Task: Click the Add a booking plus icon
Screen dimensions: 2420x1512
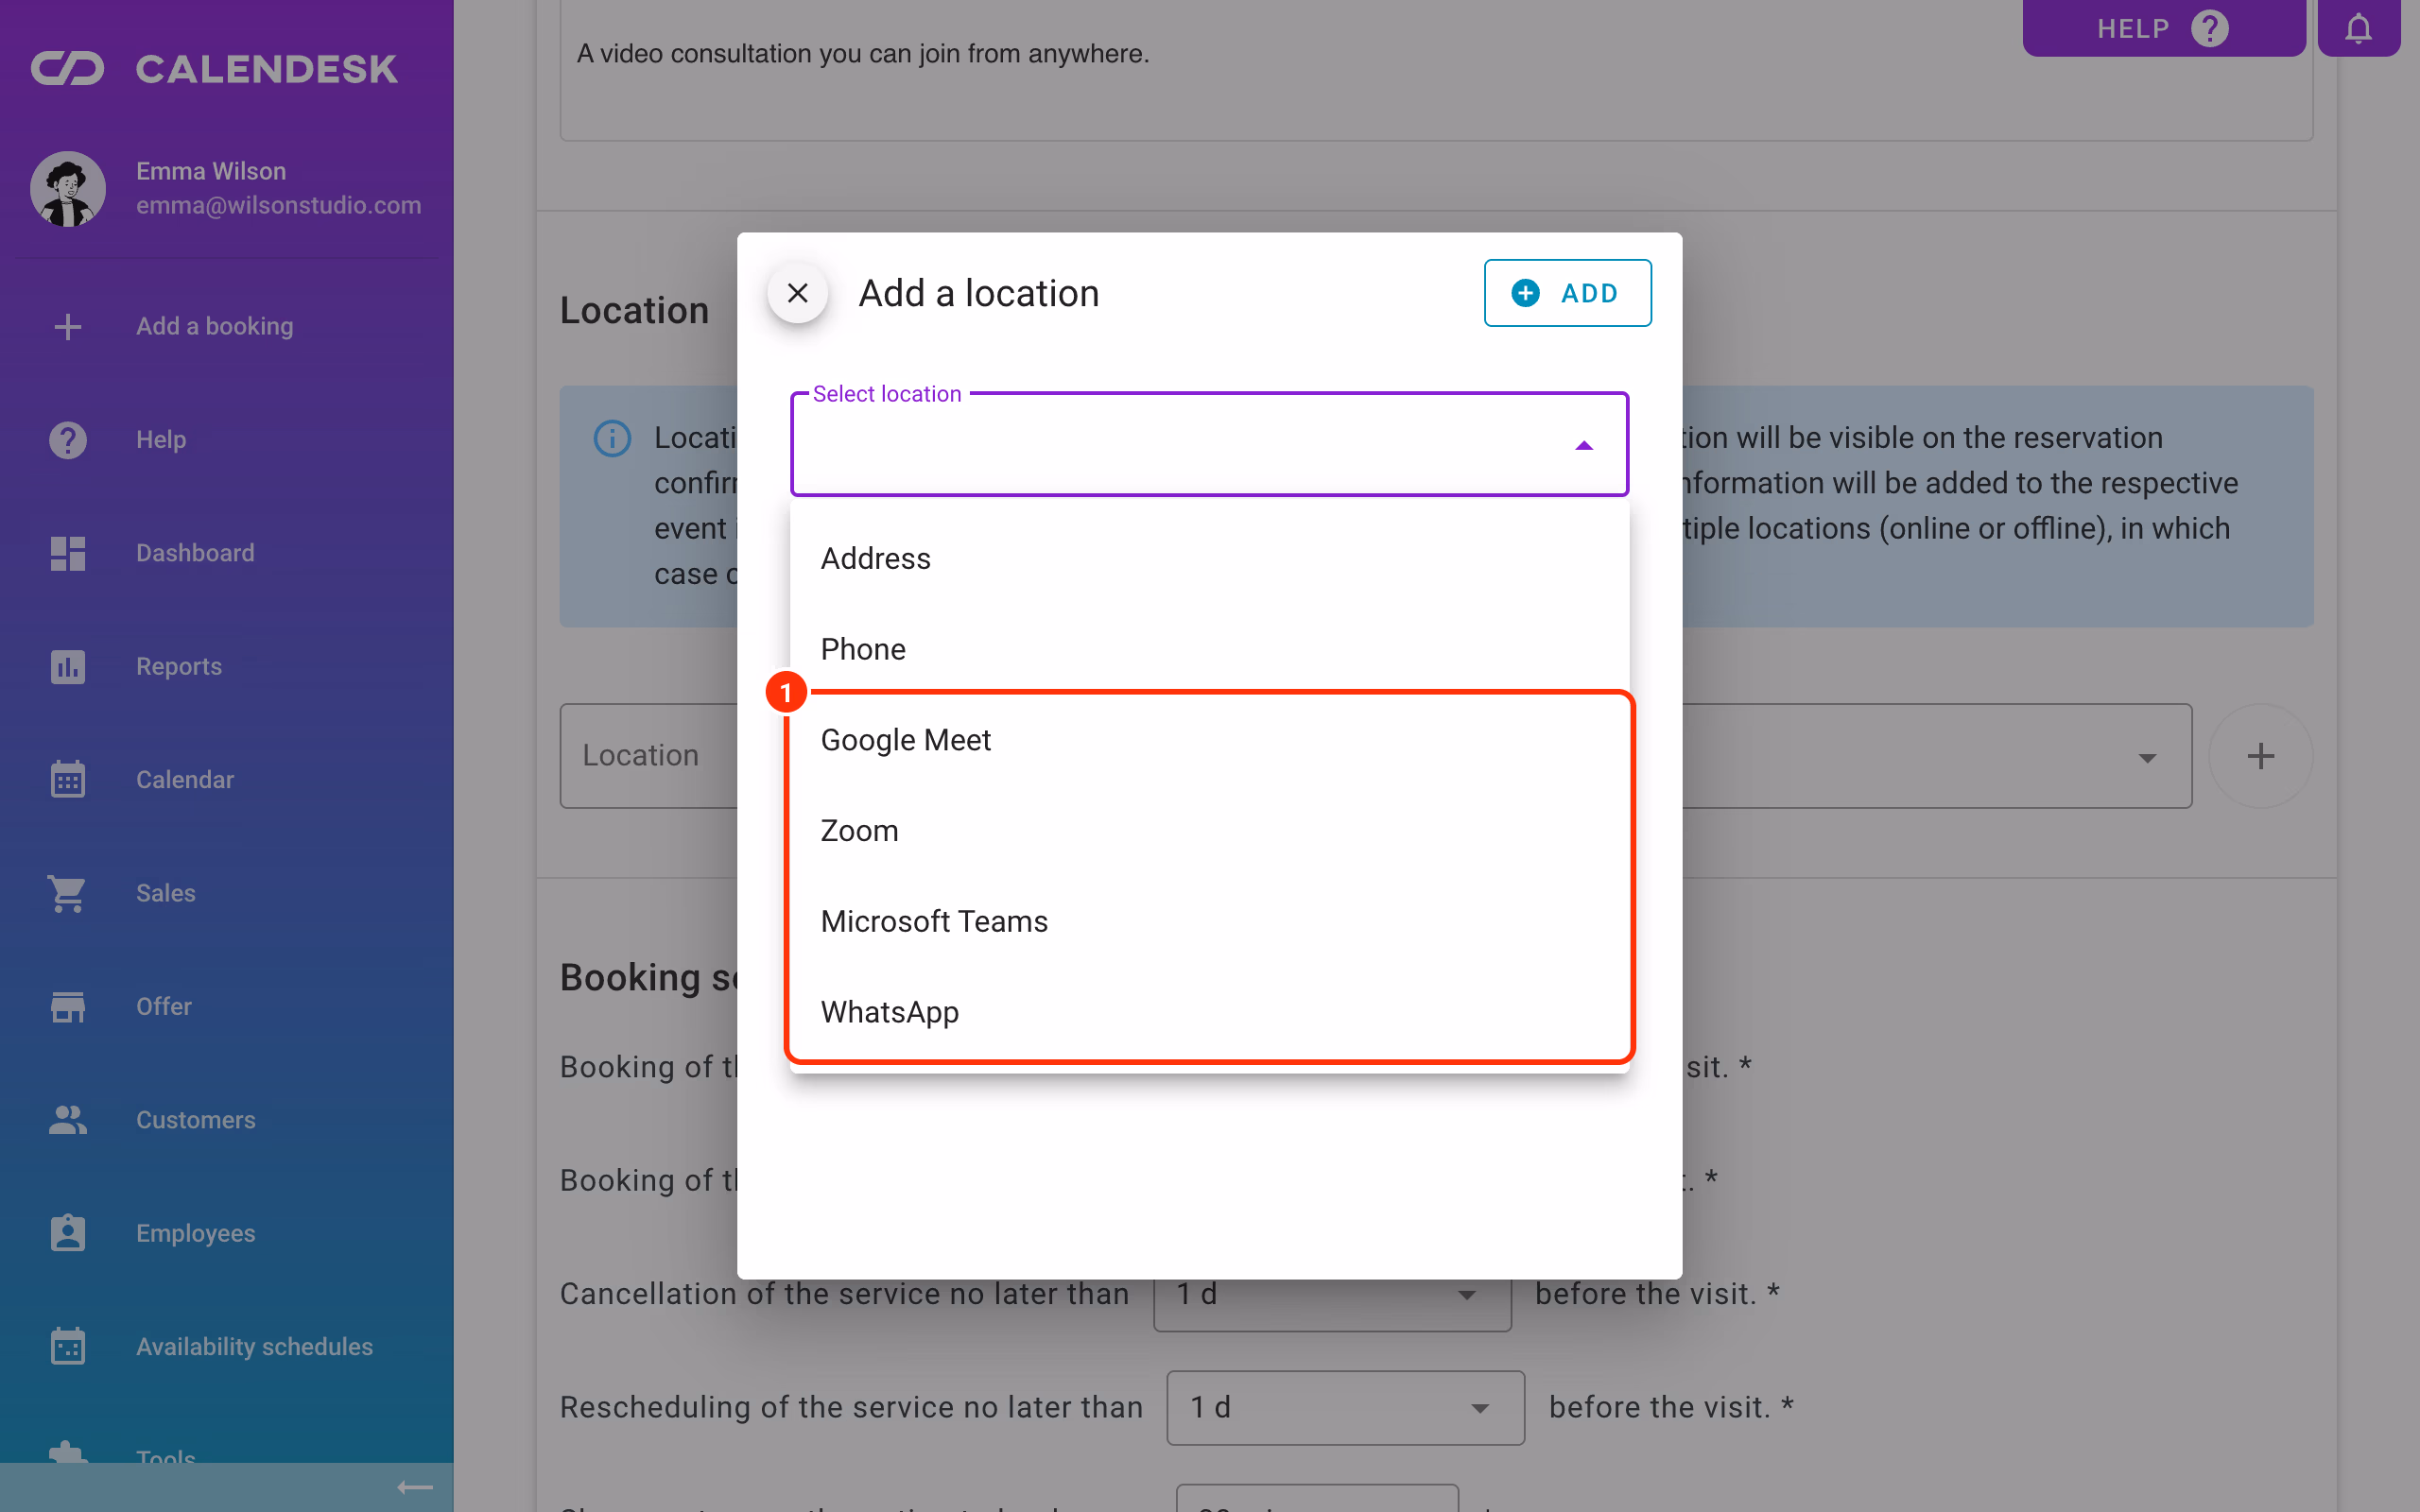Action: (x=68, y=326)
